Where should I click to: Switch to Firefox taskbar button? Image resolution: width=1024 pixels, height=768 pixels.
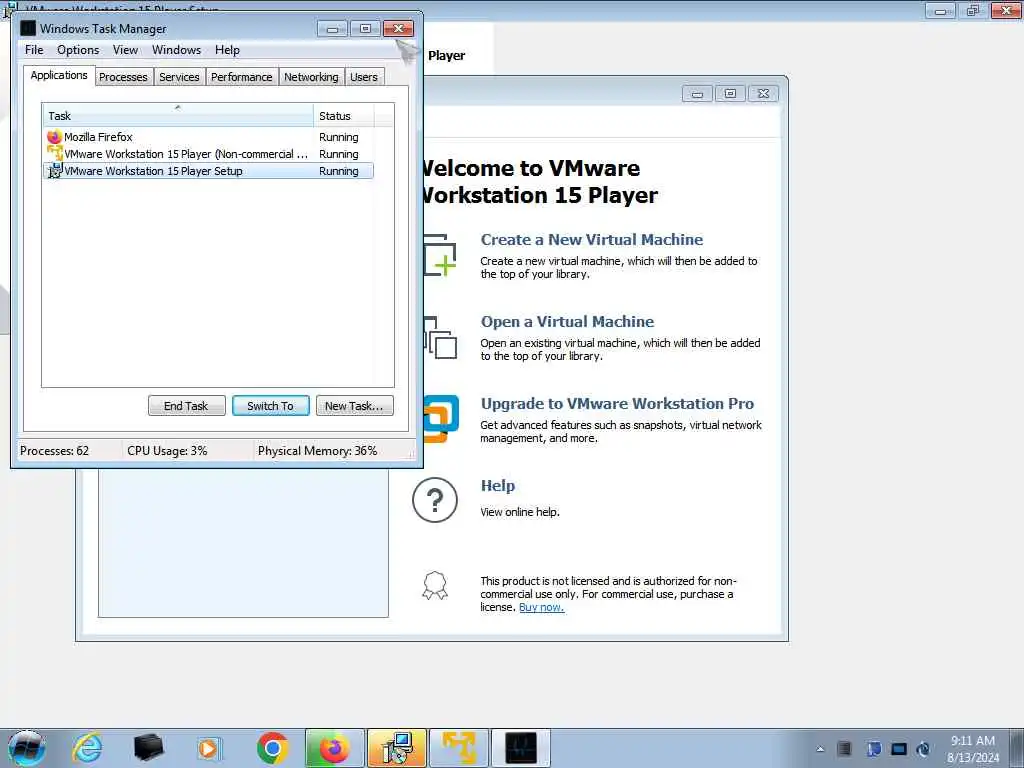[x=334, y=748]
